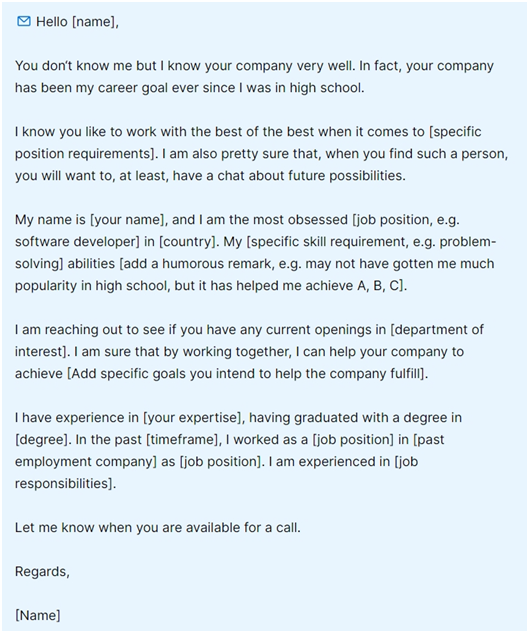529x633 pixels.
Task: Click the 'problem-solving' example text
Action: tap(468, 241)
